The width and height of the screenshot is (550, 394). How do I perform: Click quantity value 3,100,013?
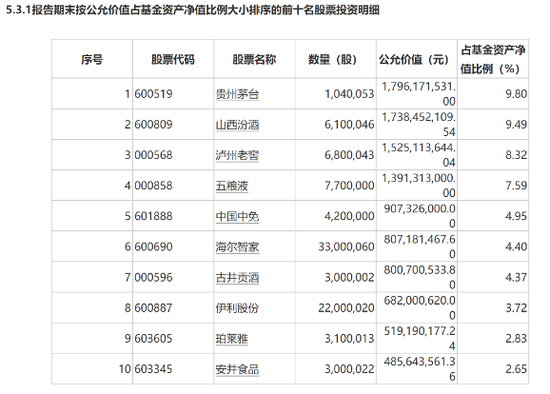click(x=349, y=339)
